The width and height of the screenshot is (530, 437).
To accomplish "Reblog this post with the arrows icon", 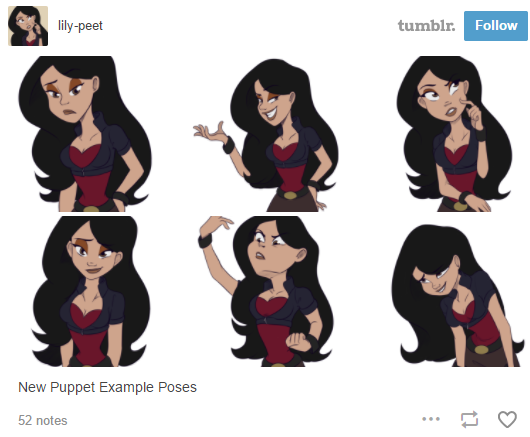I will 469,419.
